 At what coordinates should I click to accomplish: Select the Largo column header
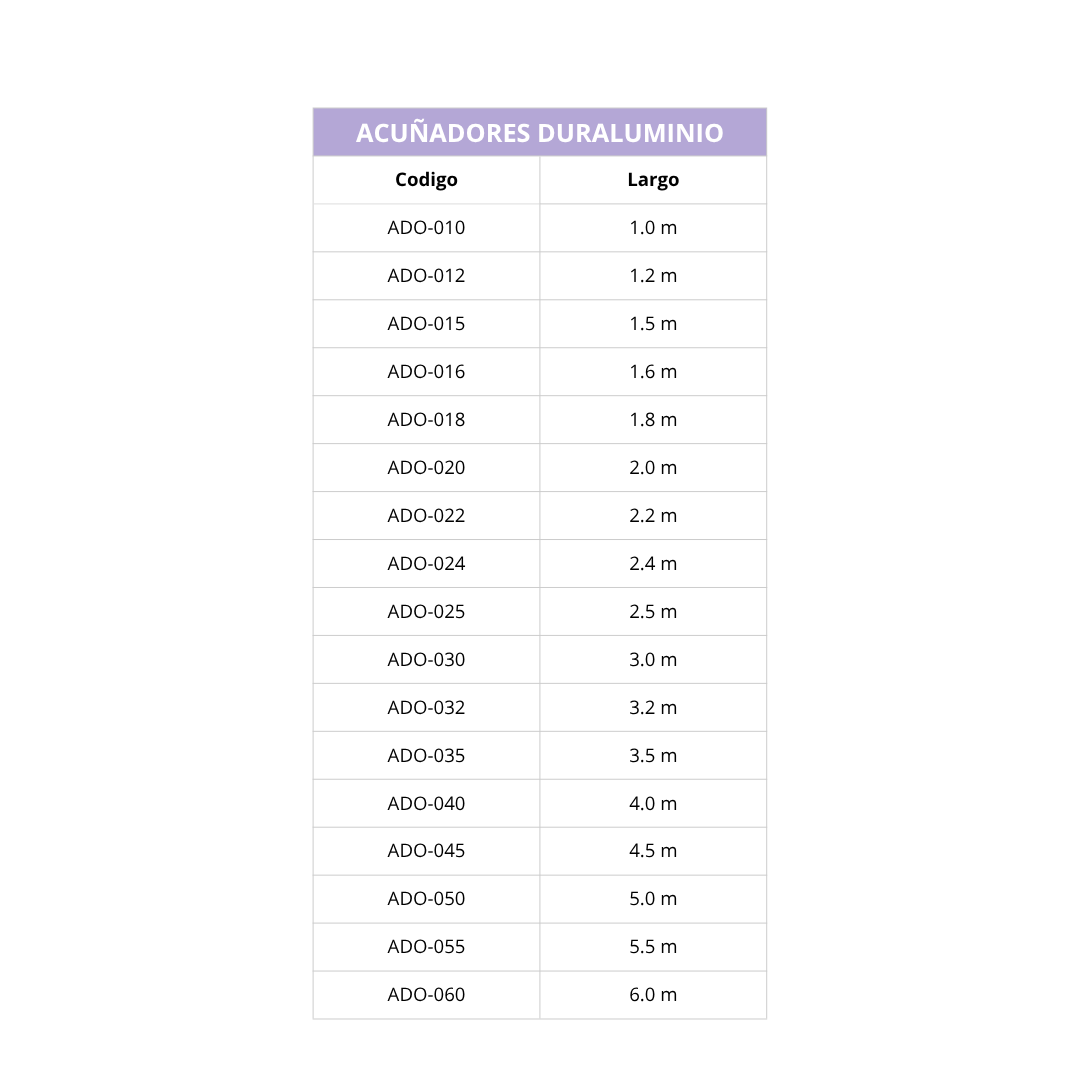coord(653,180)
